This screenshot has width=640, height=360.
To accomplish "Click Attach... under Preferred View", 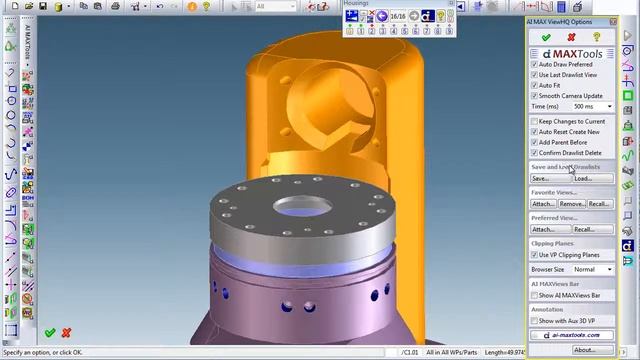I will [x=551, y=229].
